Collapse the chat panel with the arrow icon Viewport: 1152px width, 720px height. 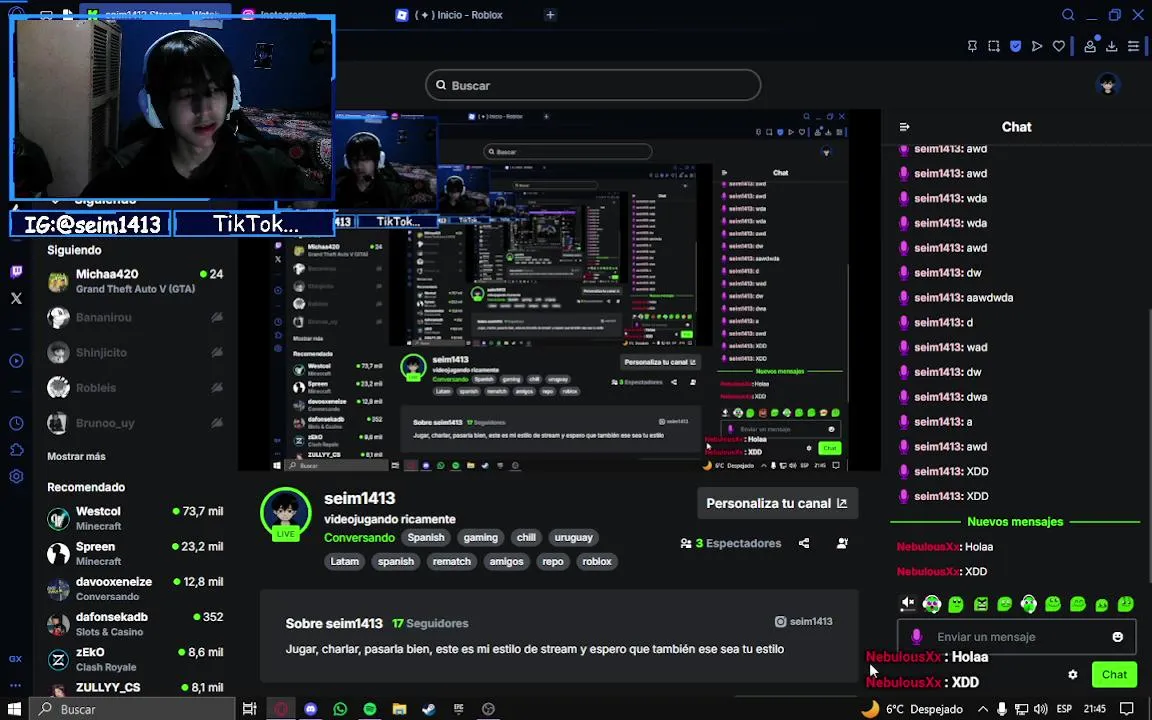coord(904,127)
